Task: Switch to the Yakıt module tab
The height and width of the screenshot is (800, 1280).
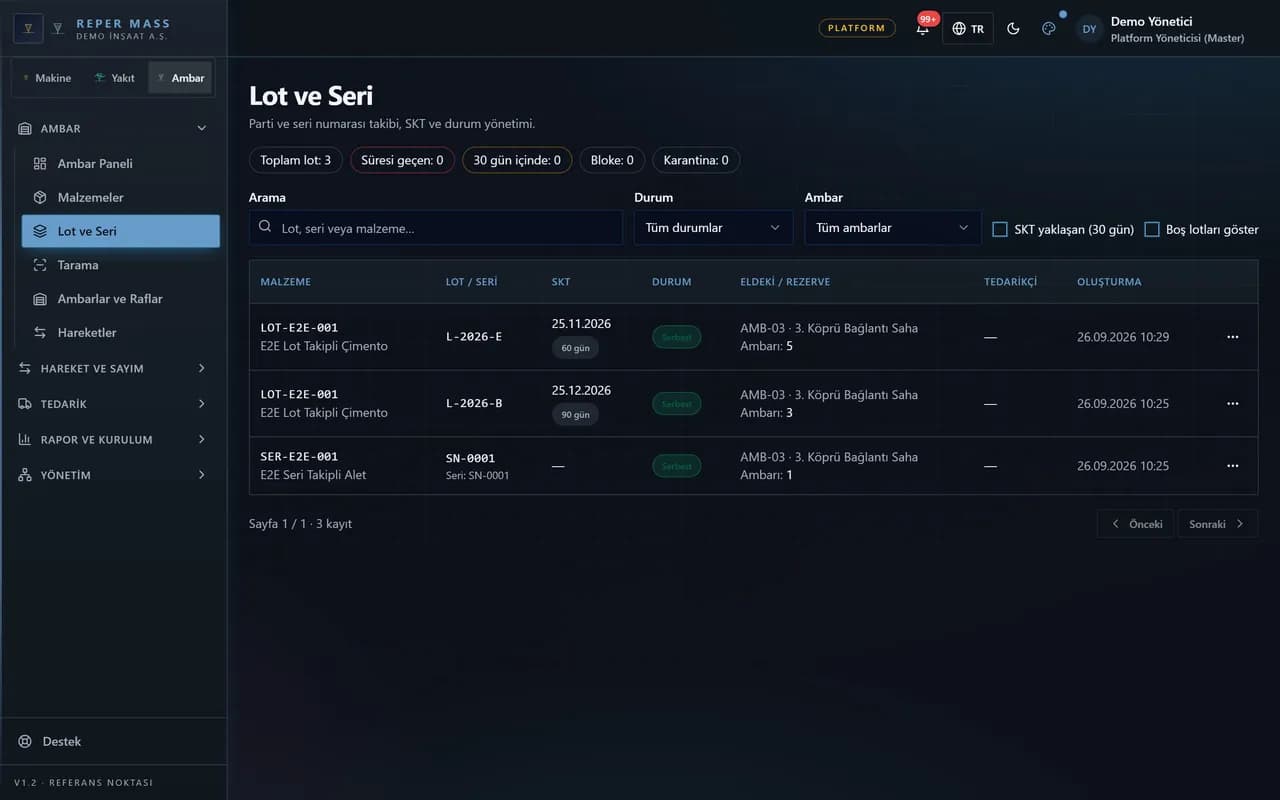Action: 114,78
